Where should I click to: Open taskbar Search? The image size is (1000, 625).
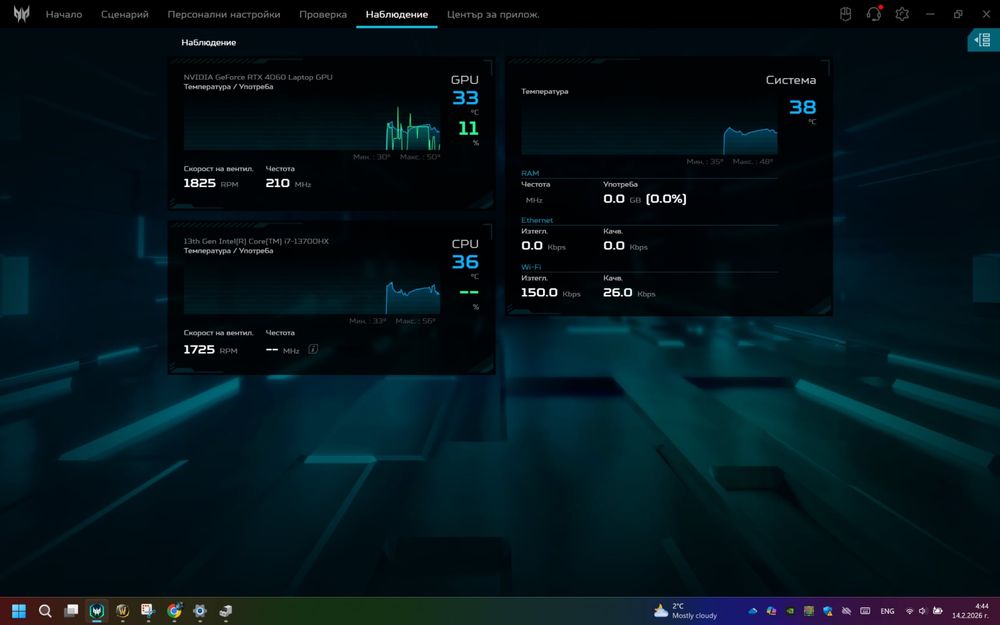pyautogui.click(x=45, y=611)
